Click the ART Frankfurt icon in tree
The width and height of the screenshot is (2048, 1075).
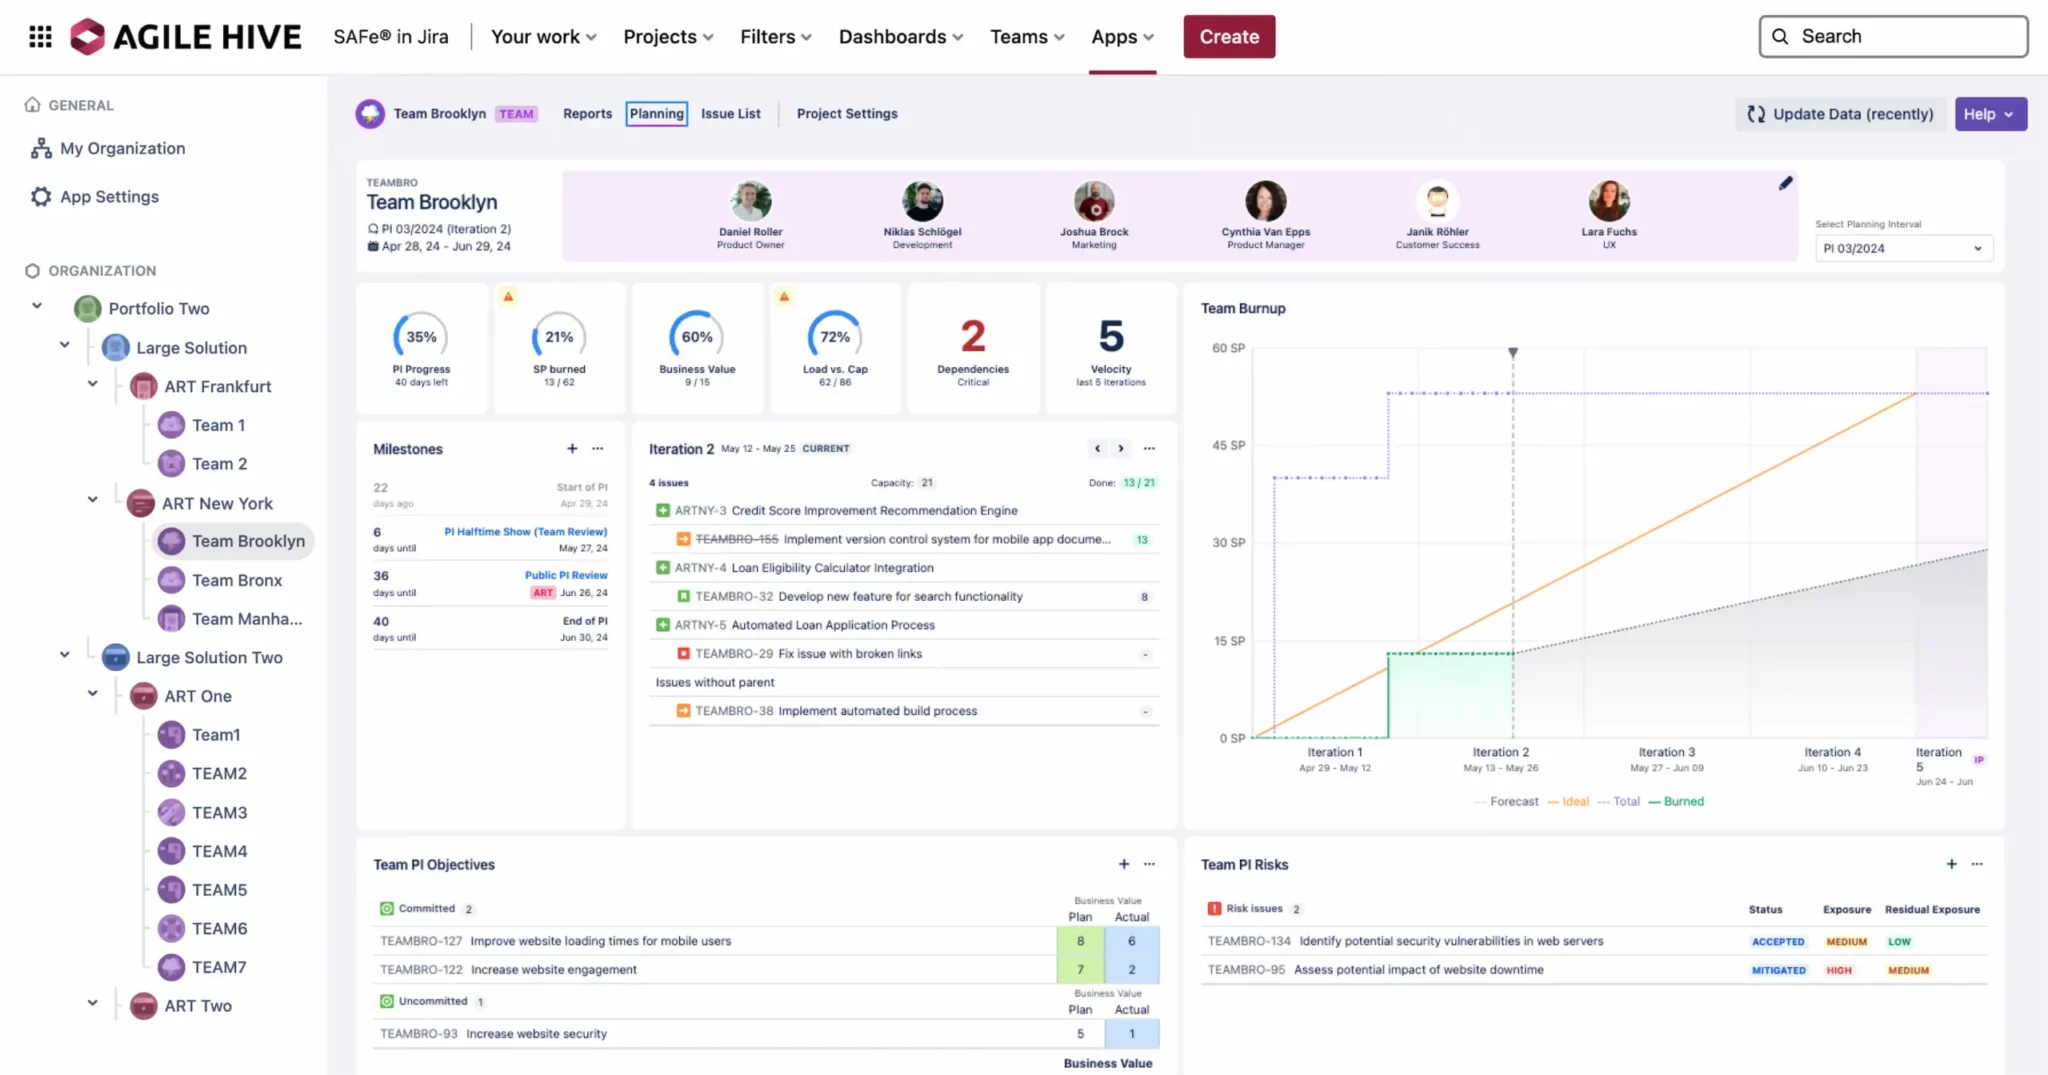[x=144, y=387]
